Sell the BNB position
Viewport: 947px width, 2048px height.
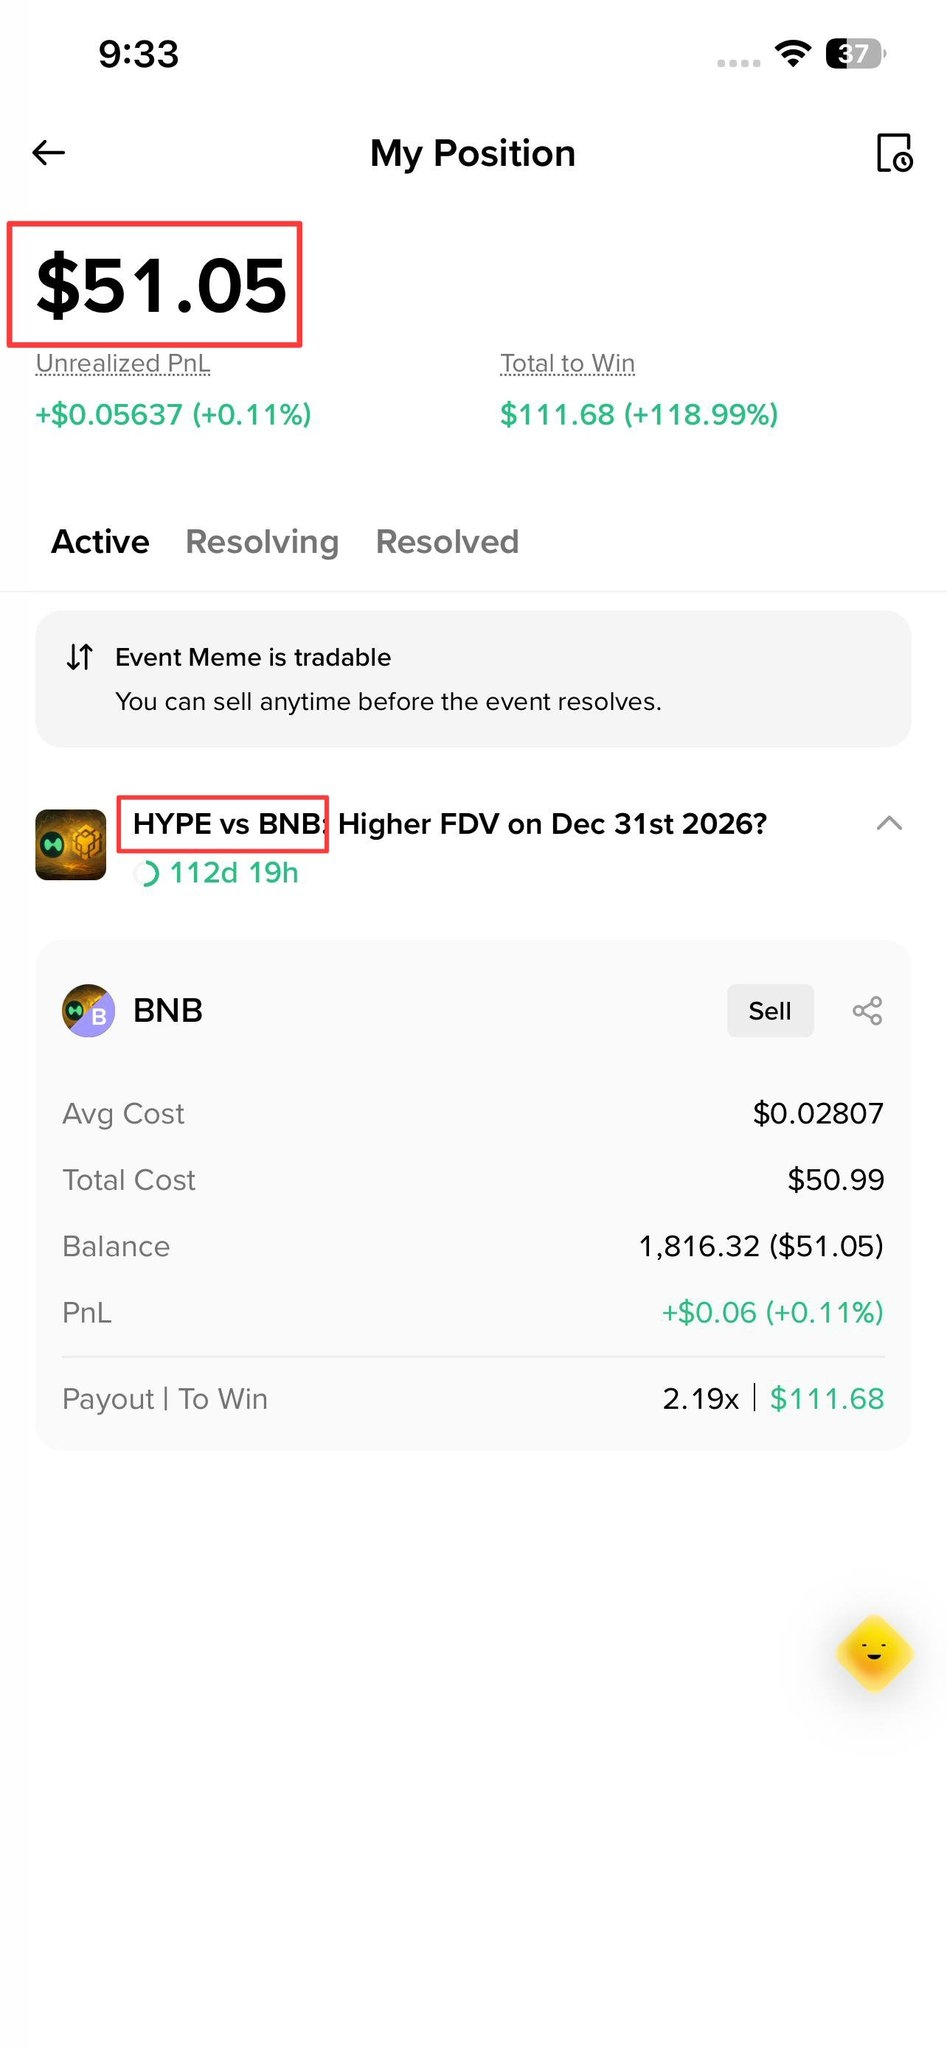point(770,1011)
